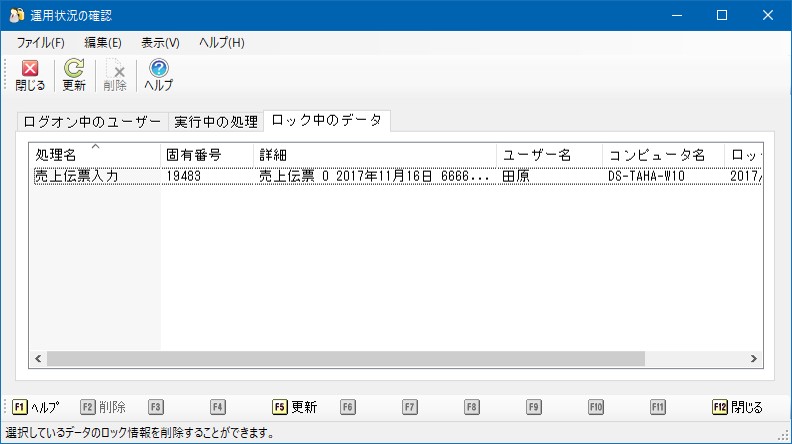The width and height of the screenshot is (792, 444).
Task: Sort by ユーザー名 column header
Action: (550, 155)
